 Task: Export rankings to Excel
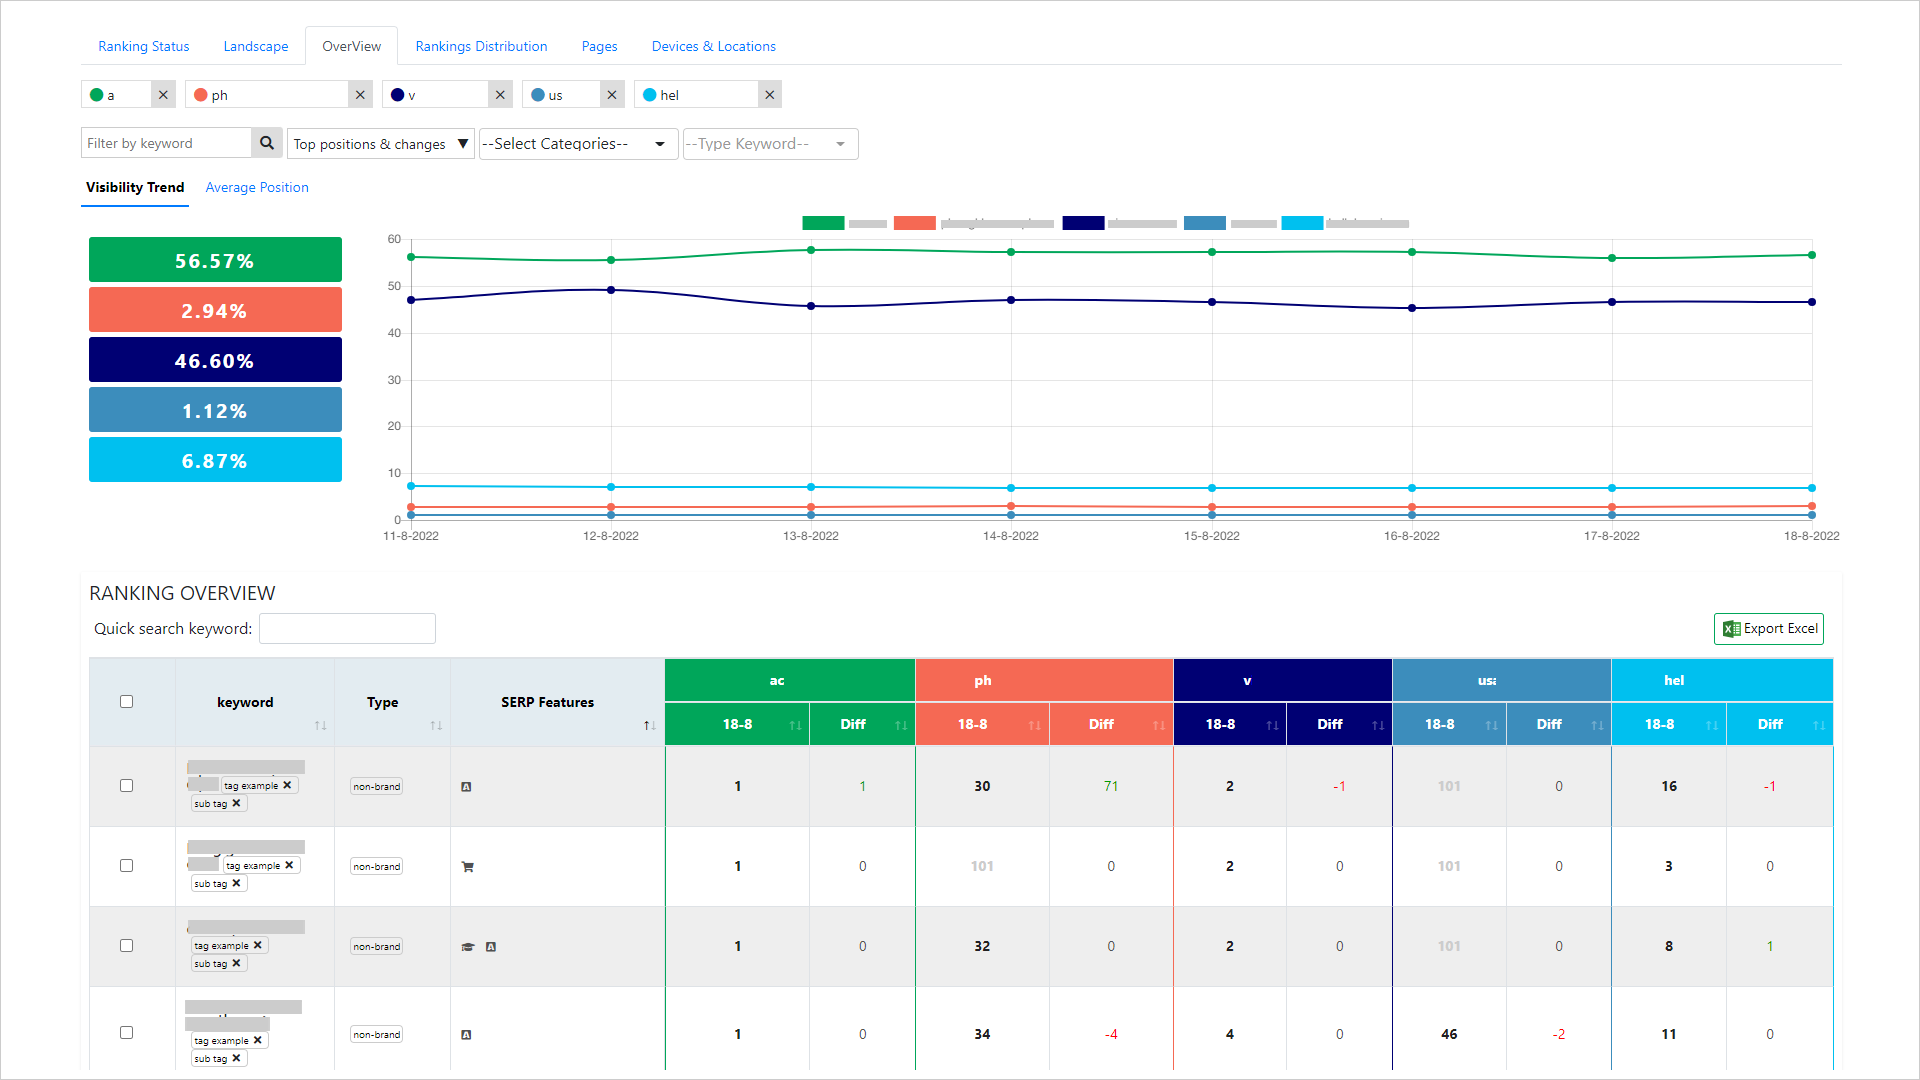[1769, 628]
